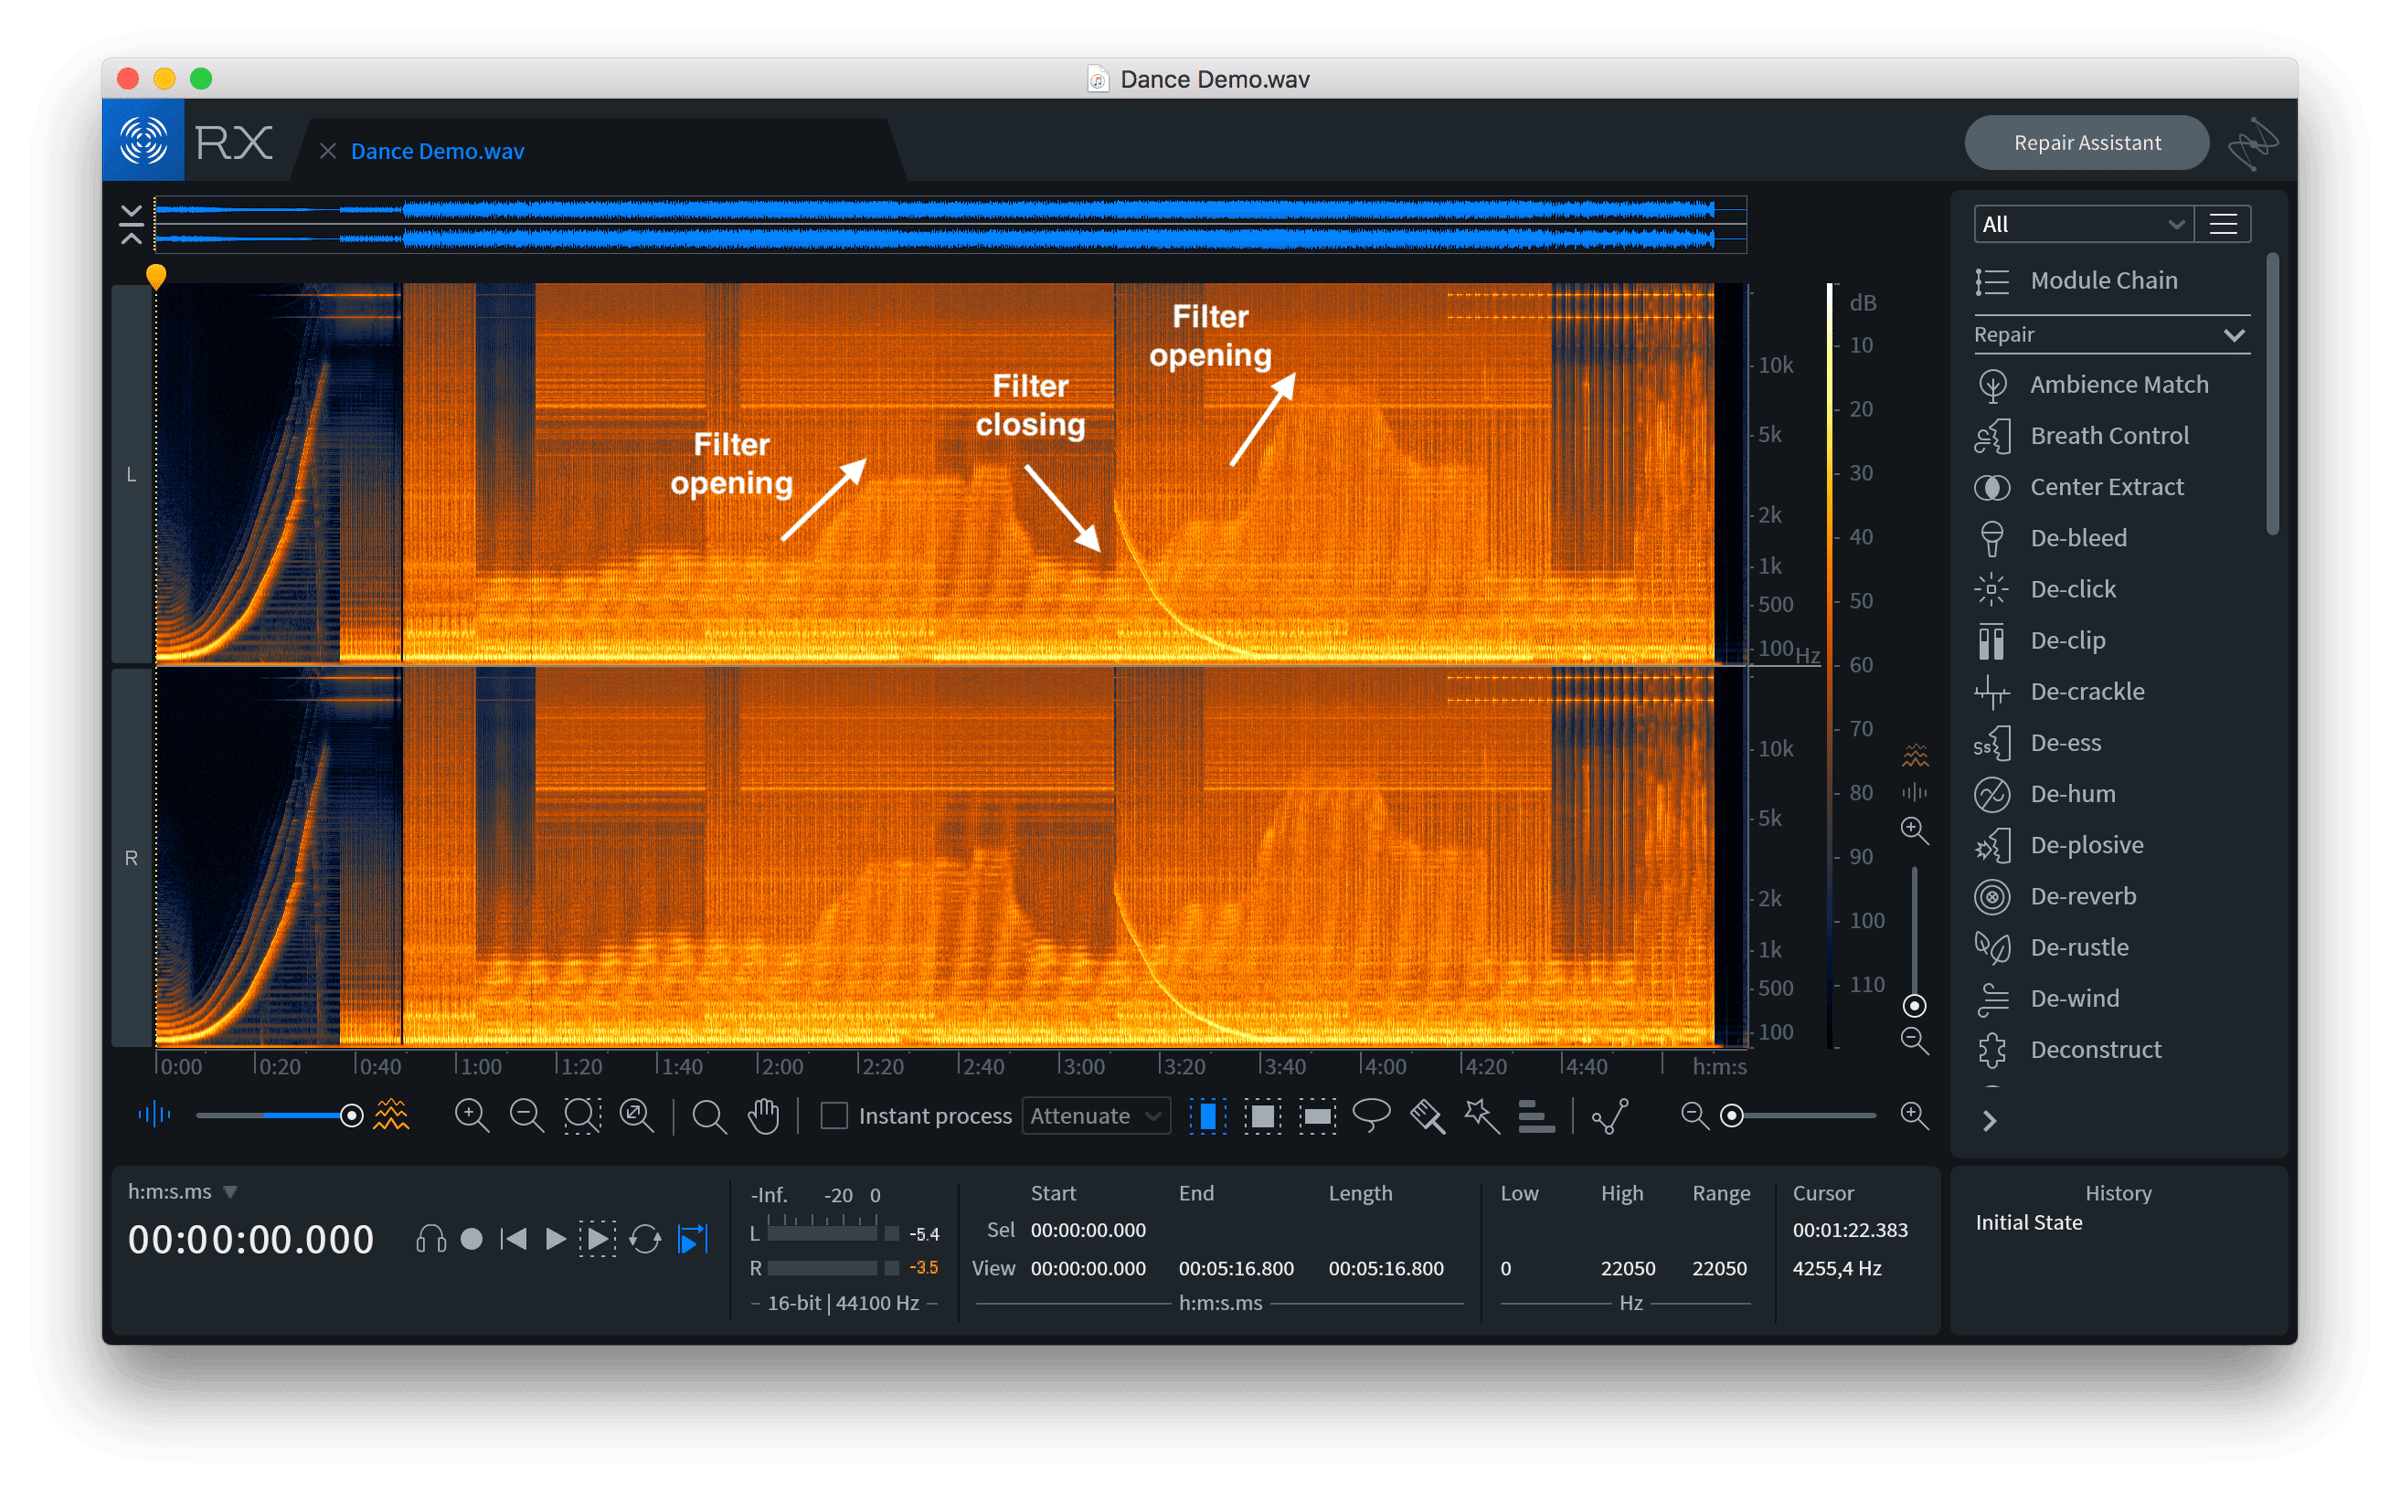Screen dimensions: 2400x1491
Task: Open the All module filter dropdown
Action: click(2083, 224)
